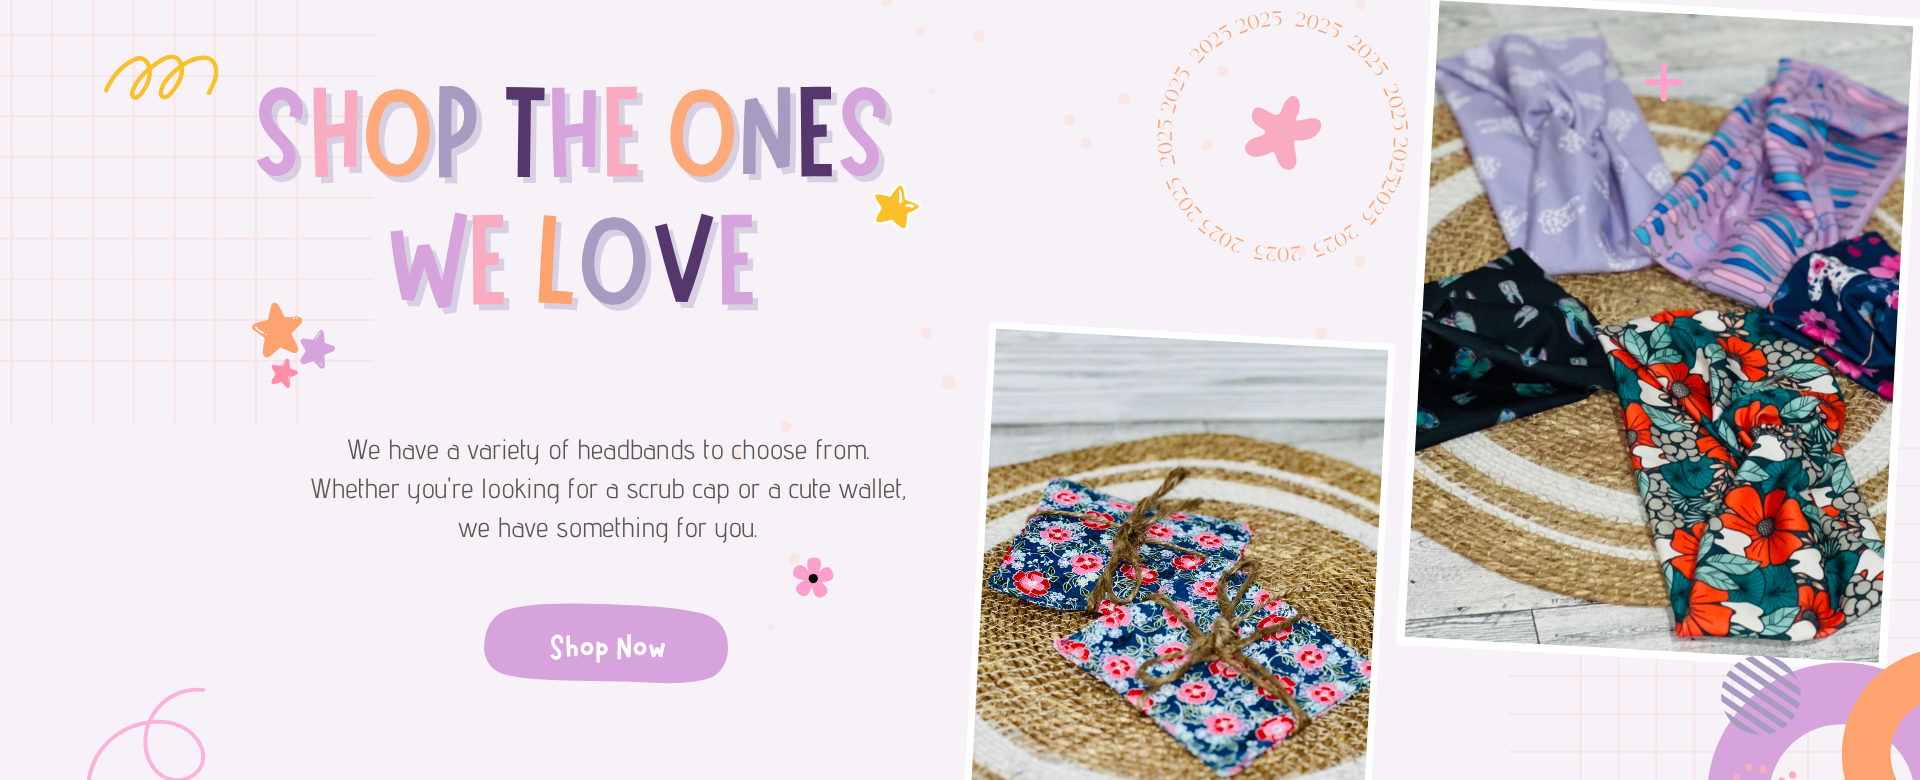Click the WE LOVE headline text
Image resolution: width=1920 pixels, height=780 pixels.
(x=574, y=261)
